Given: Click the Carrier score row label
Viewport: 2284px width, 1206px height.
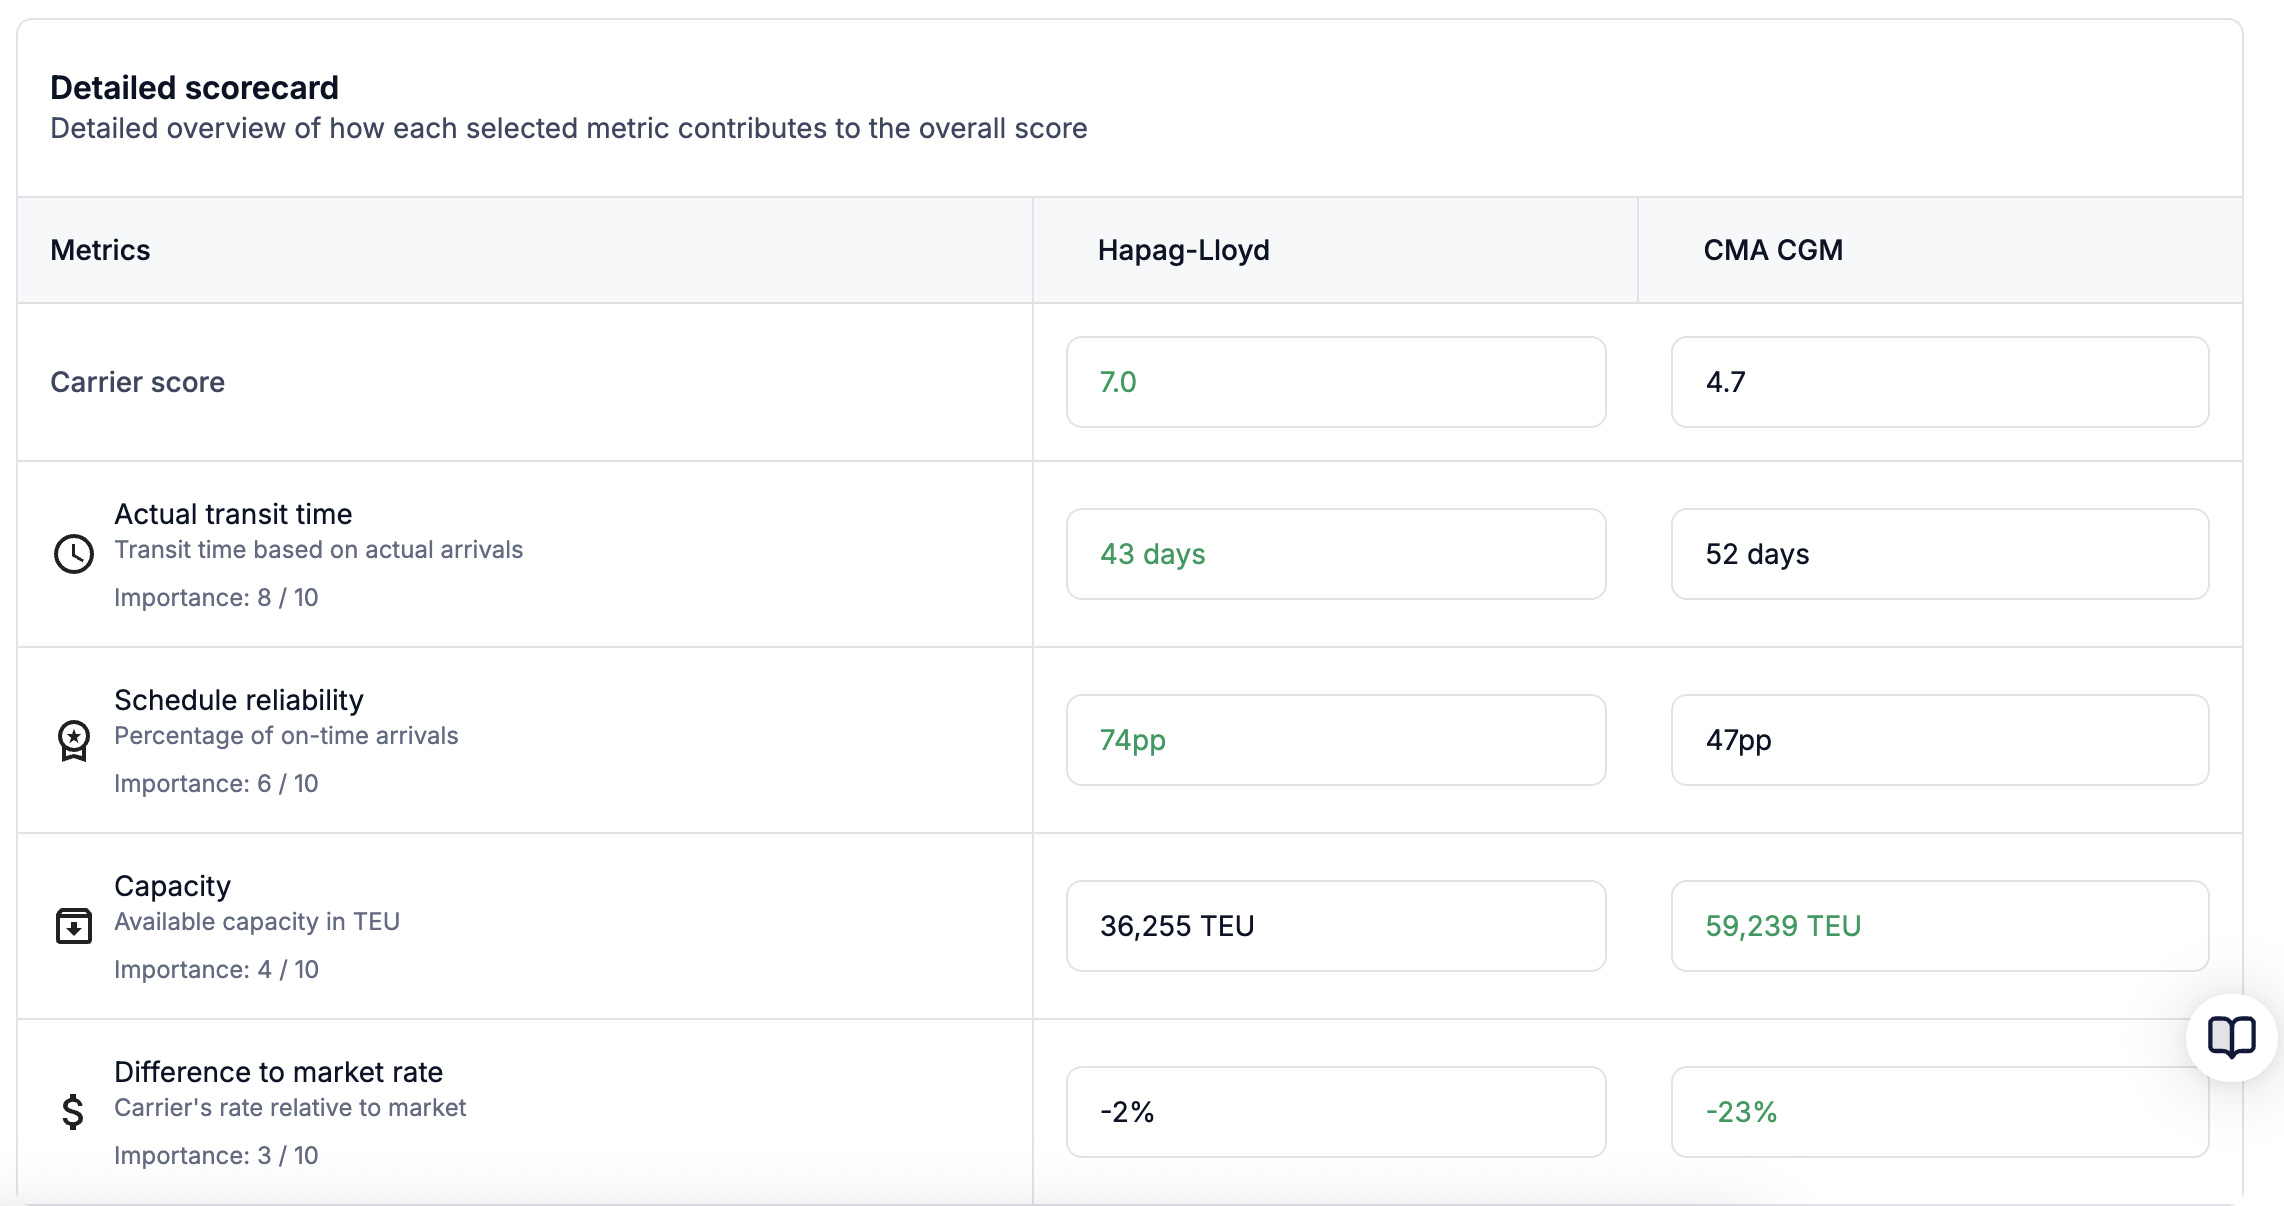Looking at the screenshot, I should [x=137, y=382].
